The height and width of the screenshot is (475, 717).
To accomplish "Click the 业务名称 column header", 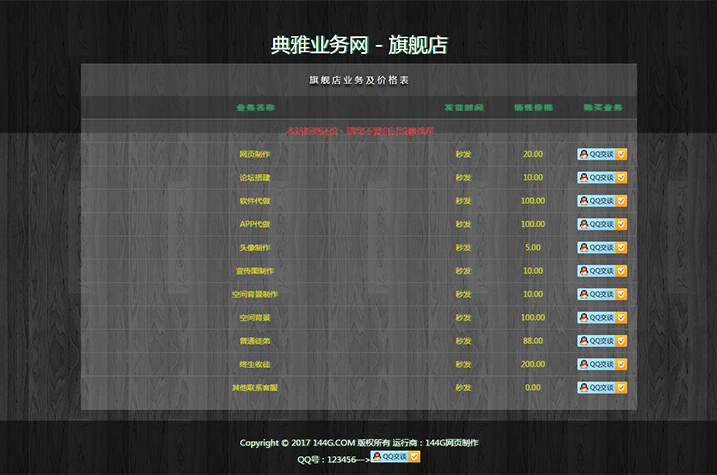I will pyautogui.click(x=255, y=107).
